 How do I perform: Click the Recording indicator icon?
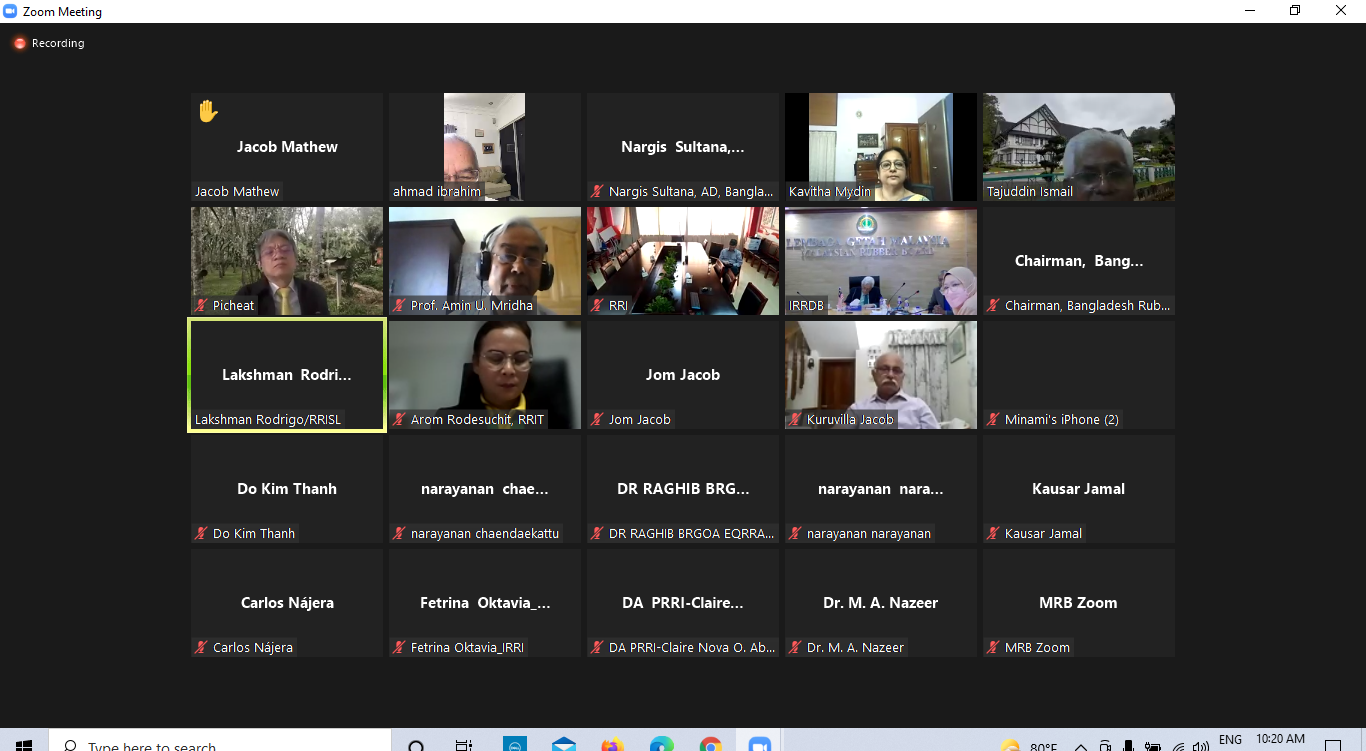(19, 44)
